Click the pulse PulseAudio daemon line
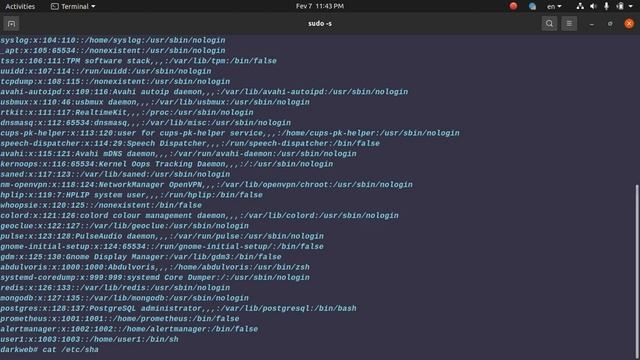640x360 pixels. pyautogui.click(x=162, y=236)
